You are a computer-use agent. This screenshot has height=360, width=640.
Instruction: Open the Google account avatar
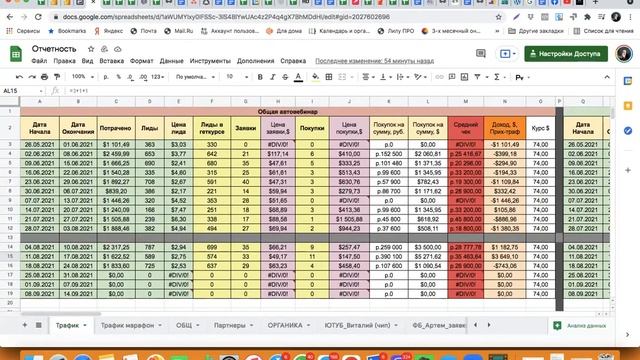(x=624, y=53)
